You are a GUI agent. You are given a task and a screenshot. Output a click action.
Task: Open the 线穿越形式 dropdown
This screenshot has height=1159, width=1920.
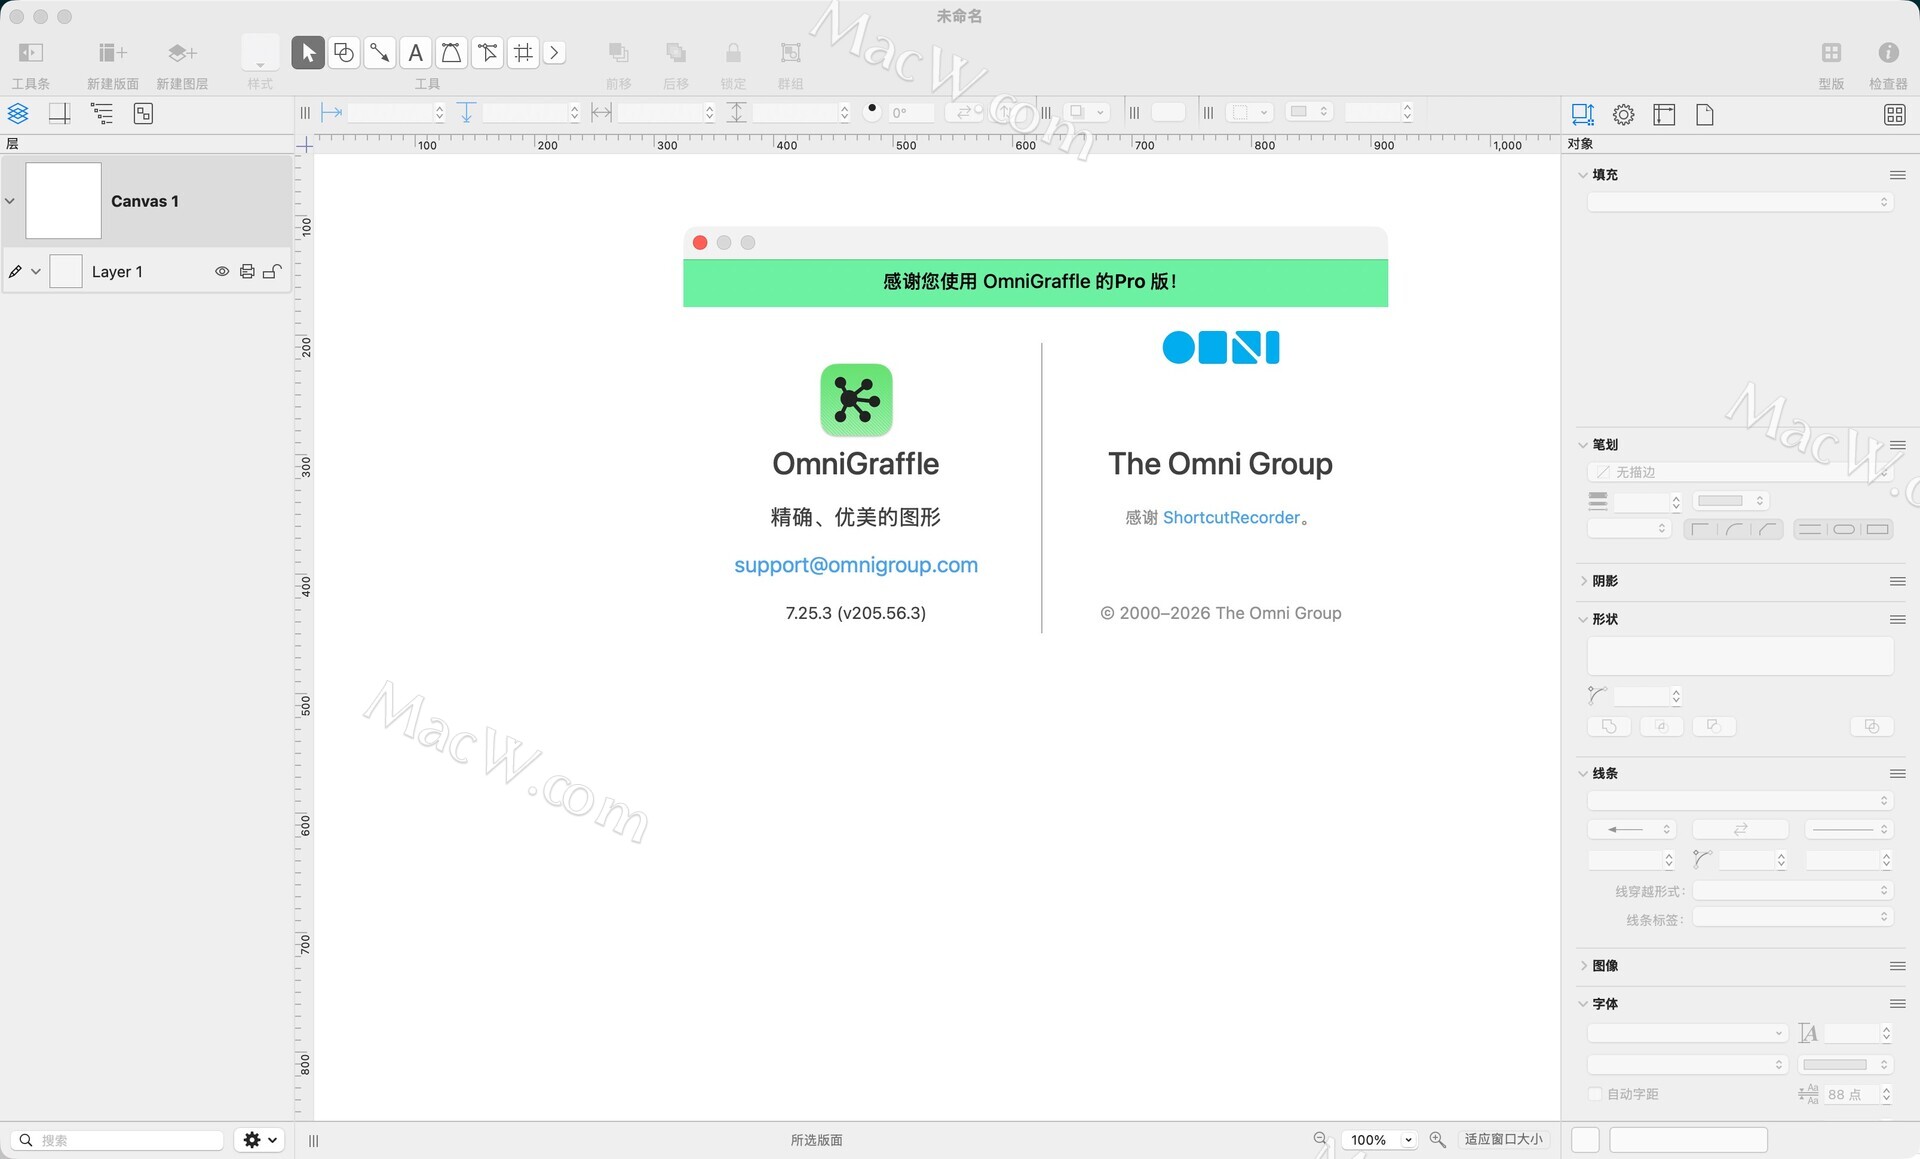click(x=1792, y=890)
